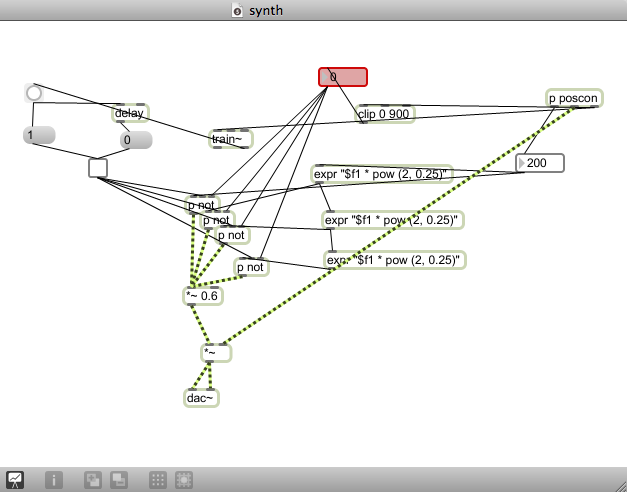627x492 pixels.
Task: Click the red highlighted number box
Action: (343, 77)
